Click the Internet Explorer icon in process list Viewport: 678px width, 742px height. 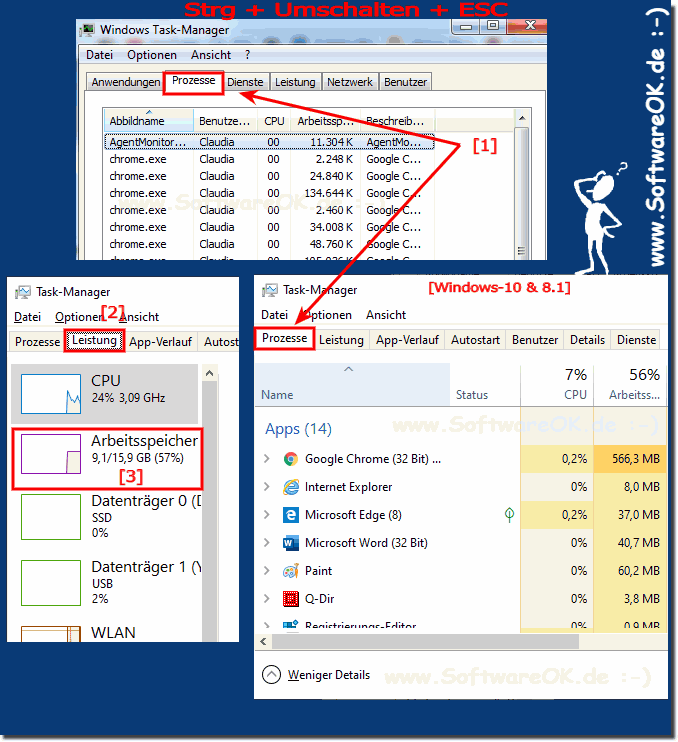coord(291,486)
